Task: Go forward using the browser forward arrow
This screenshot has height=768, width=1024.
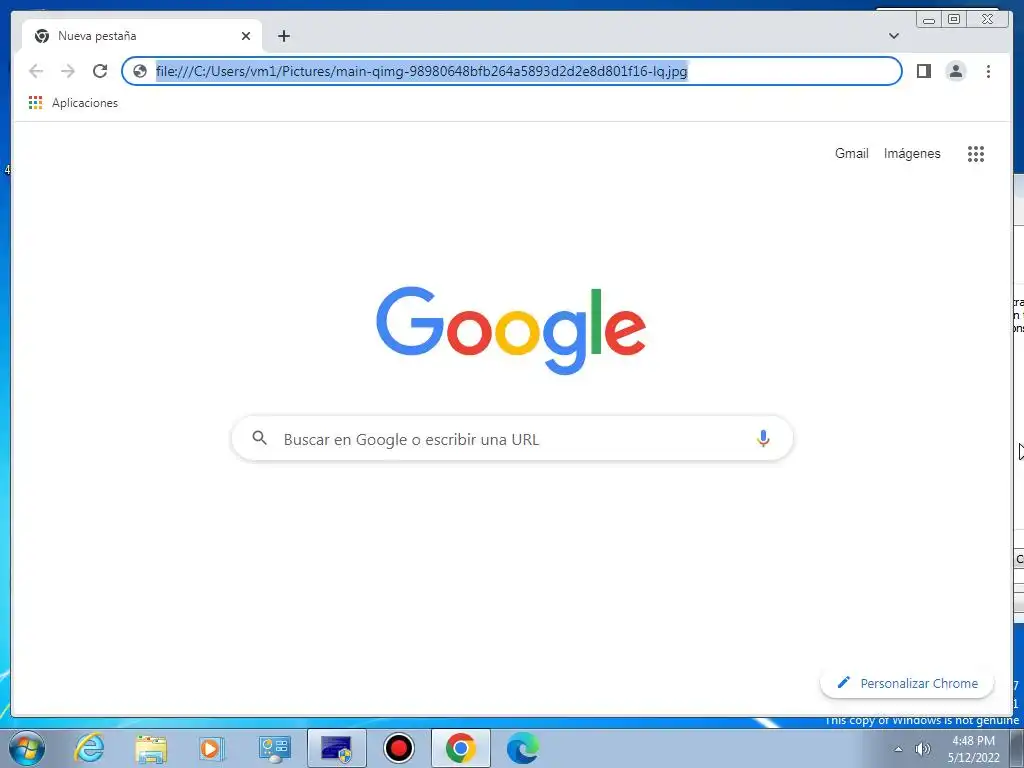Action: [x=68, y=71]
